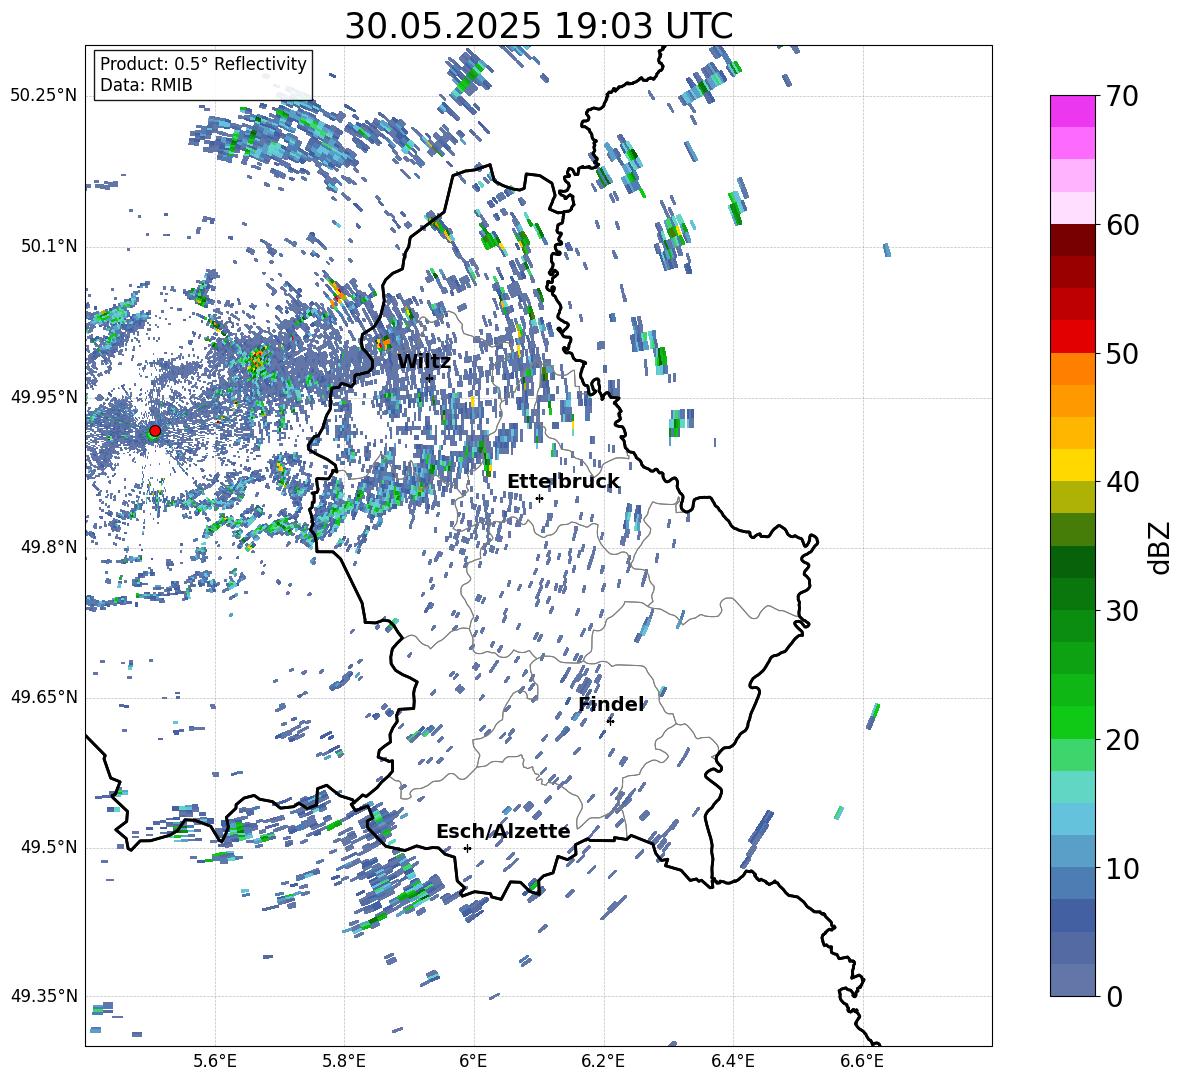
Task: Click the 5.6°E longitude label
Action: pos(215,1061)
